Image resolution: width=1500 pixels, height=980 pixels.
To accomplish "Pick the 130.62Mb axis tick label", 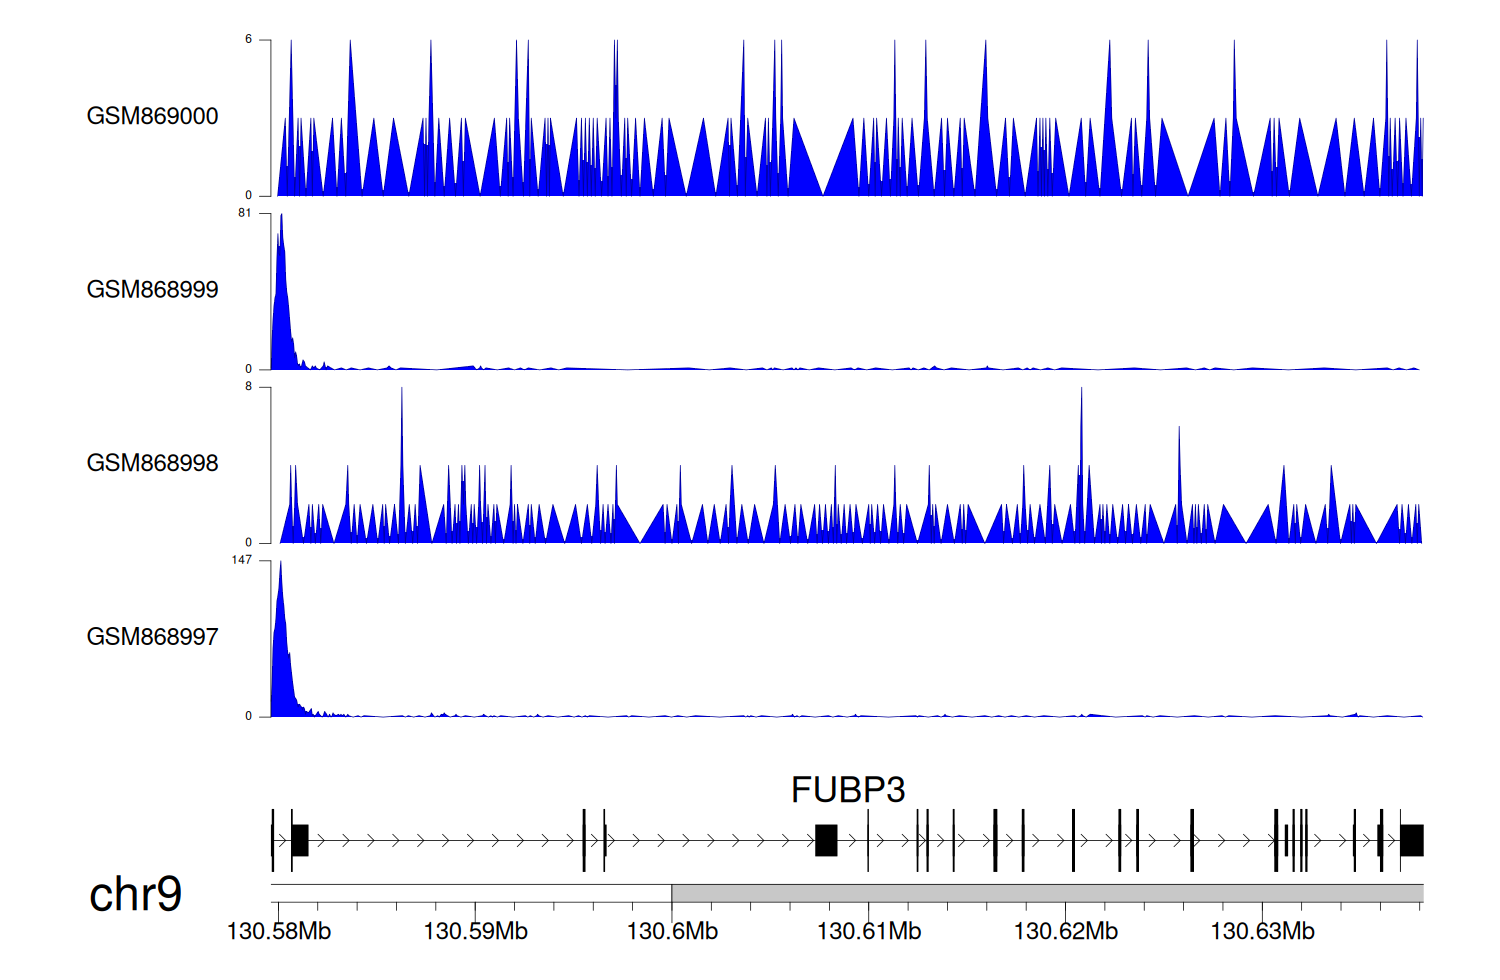I will click(x=1065, y=932).
